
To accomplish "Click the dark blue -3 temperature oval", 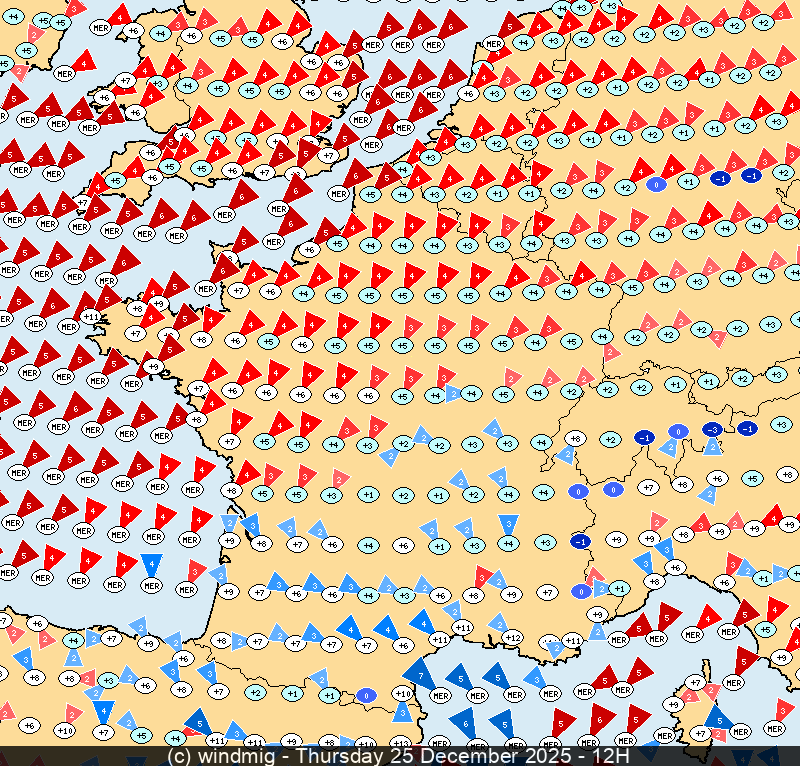I will pos(712,429).
